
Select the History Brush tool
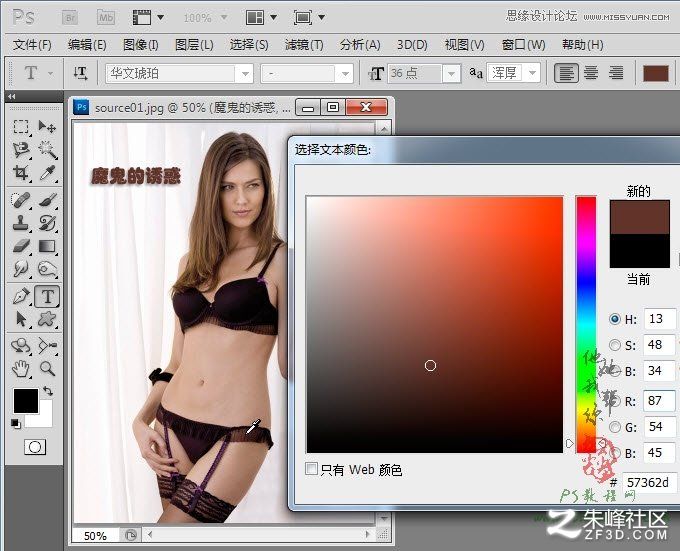coord(47,223)
